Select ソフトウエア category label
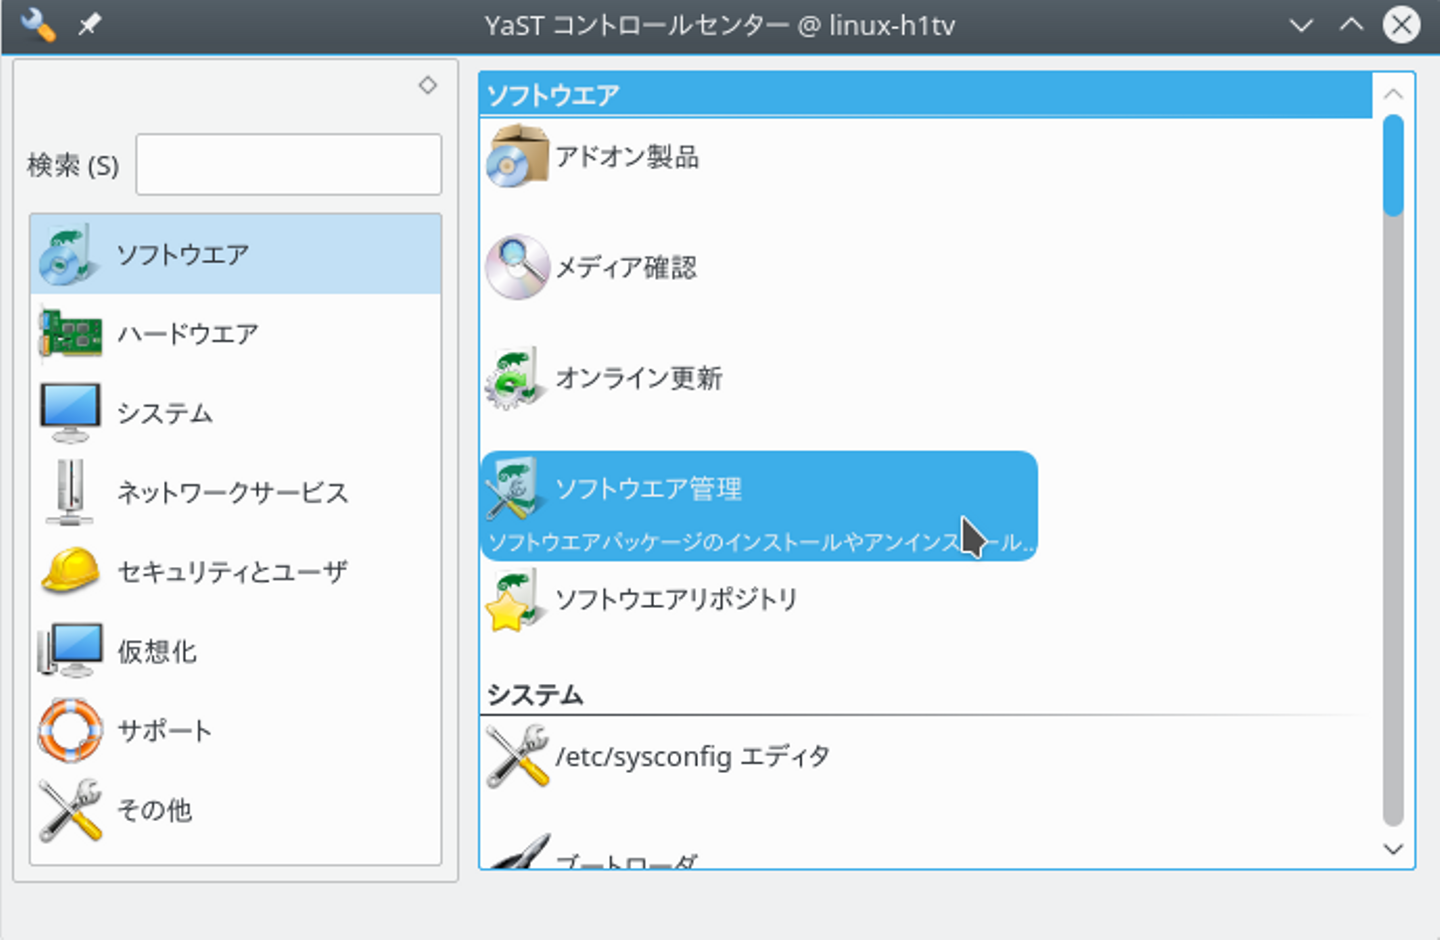1440x940 pixels. click(183, 255)
